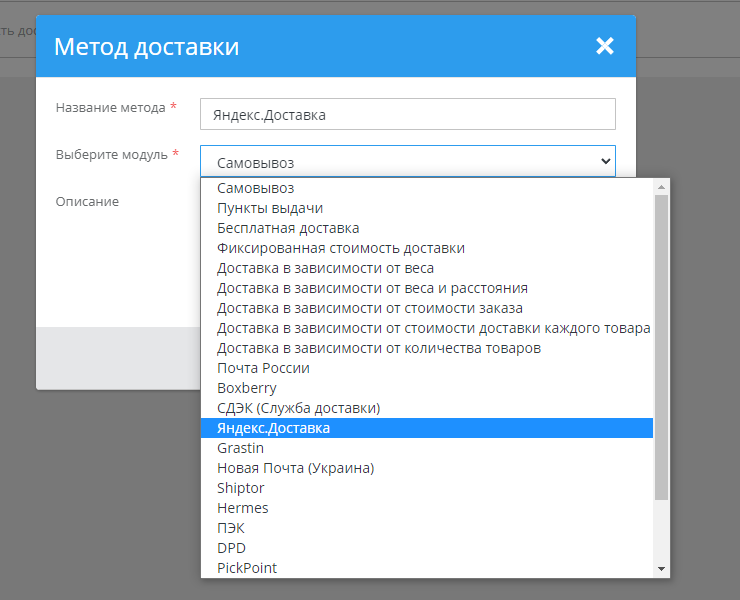
Task: Choose the DPD option
Action: click(x=231, y=548)
